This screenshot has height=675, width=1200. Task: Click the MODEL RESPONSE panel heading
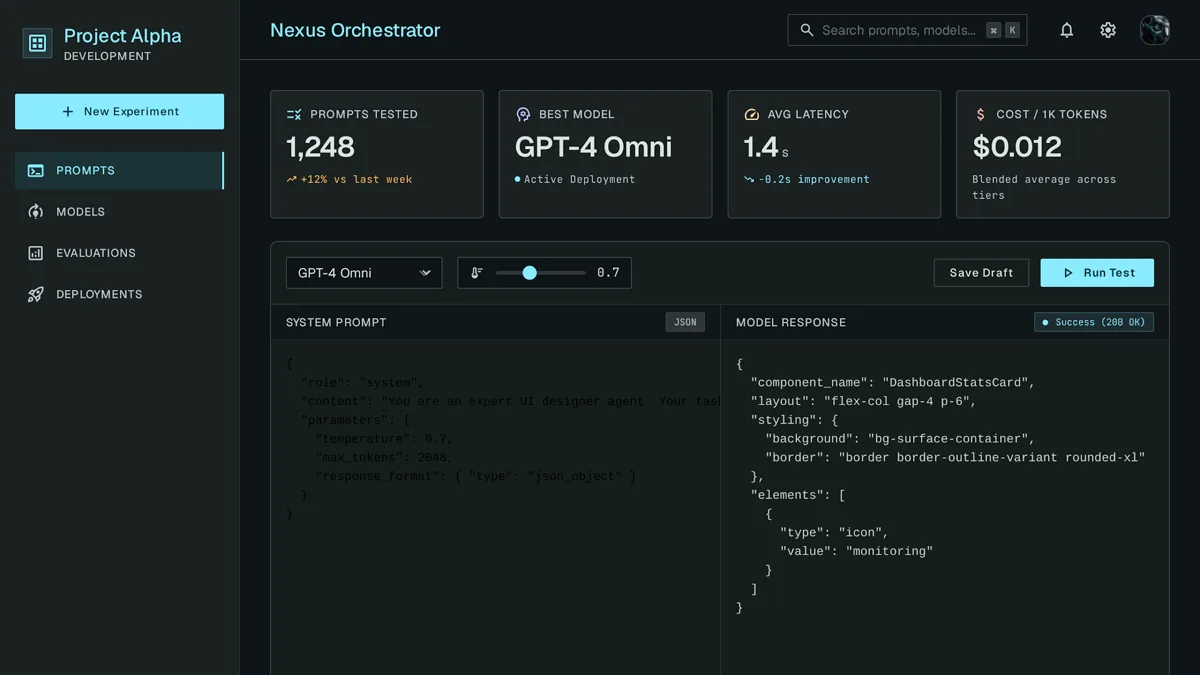point(791,322)
